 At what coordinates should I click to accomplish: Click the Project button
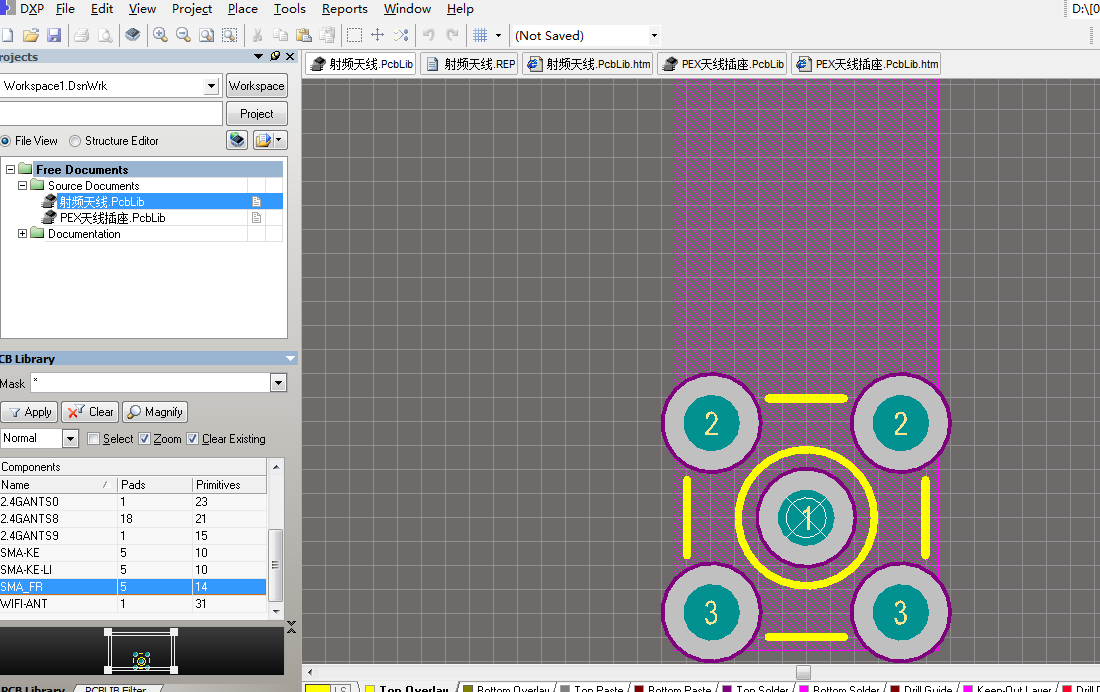[257, 114]
